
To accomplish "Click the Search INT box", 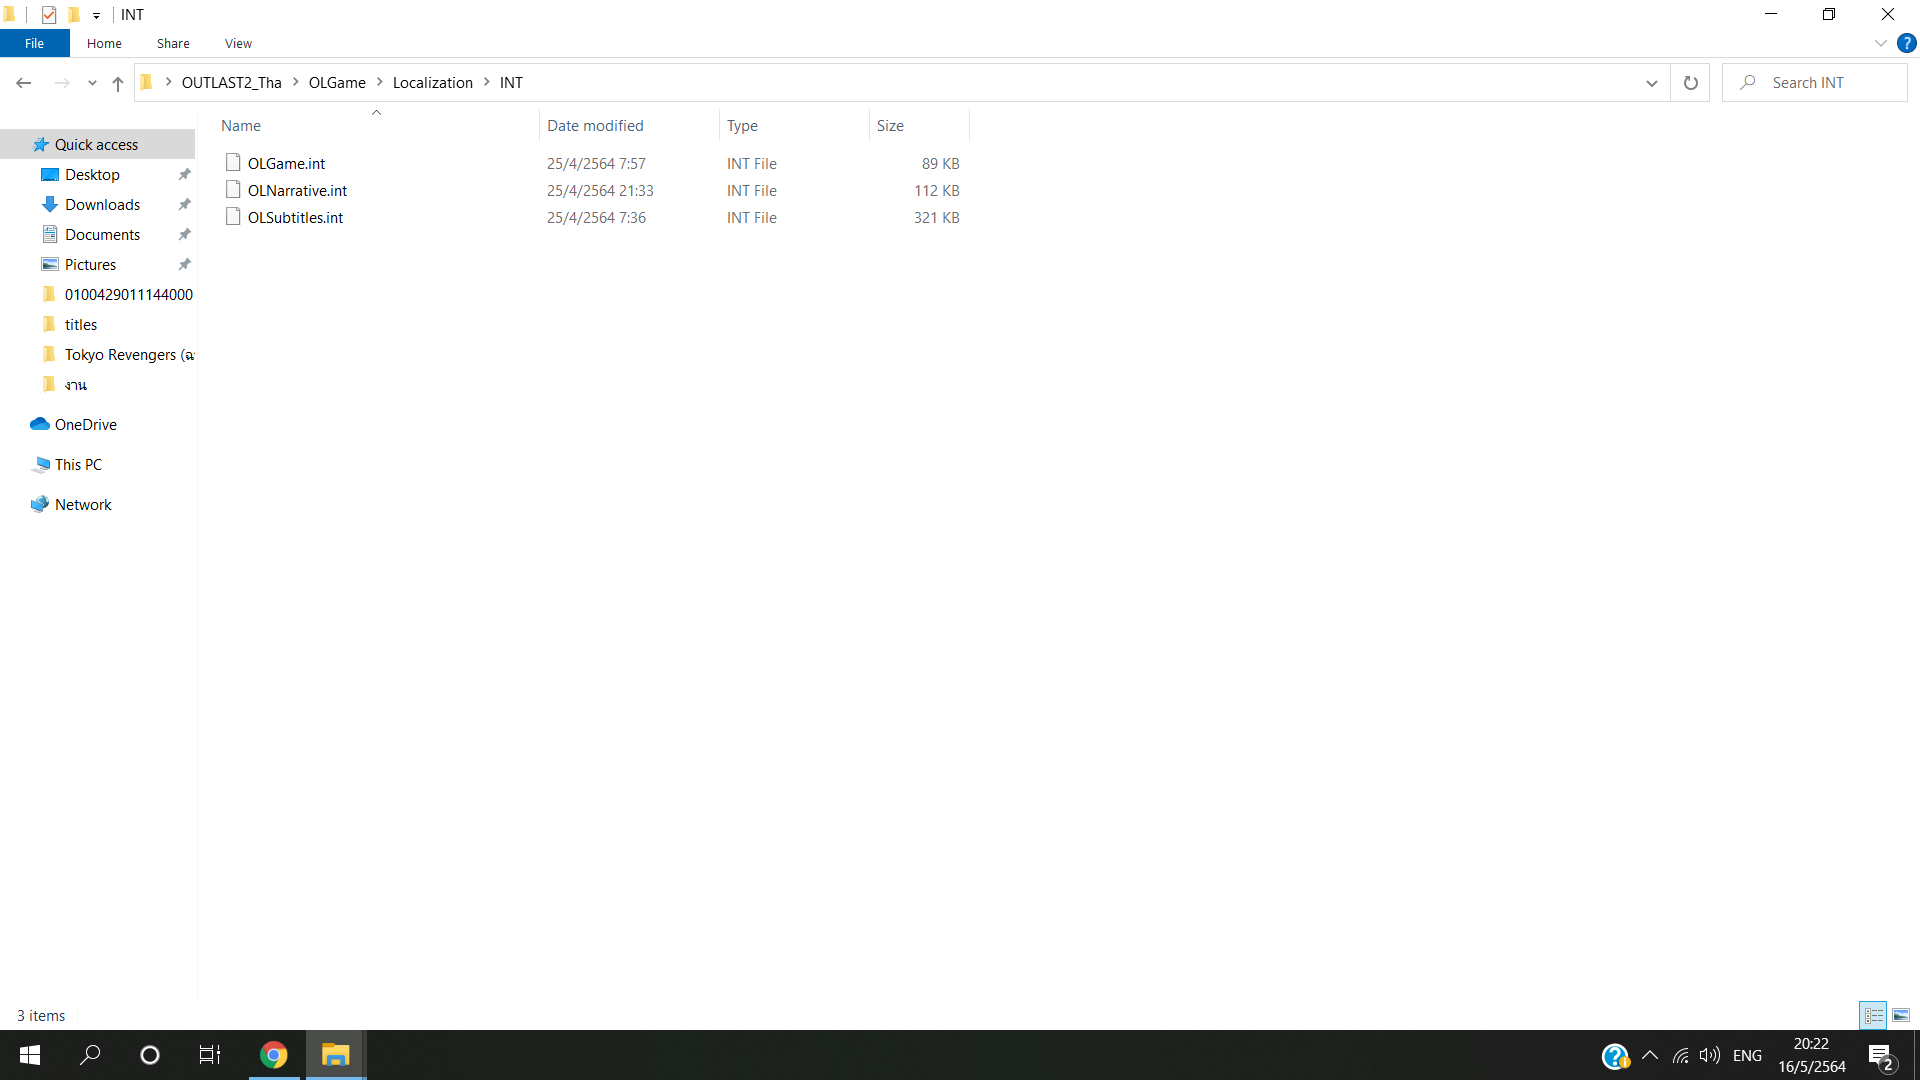I will pyautogui.click(x=1815, y=83).
